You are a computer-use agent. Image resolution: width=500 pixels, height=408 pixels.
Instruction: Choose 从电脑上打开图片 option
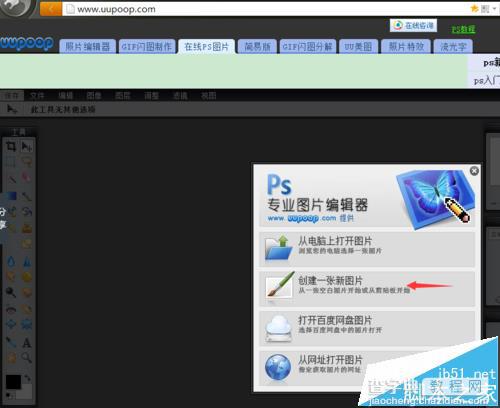coord(367,249)
